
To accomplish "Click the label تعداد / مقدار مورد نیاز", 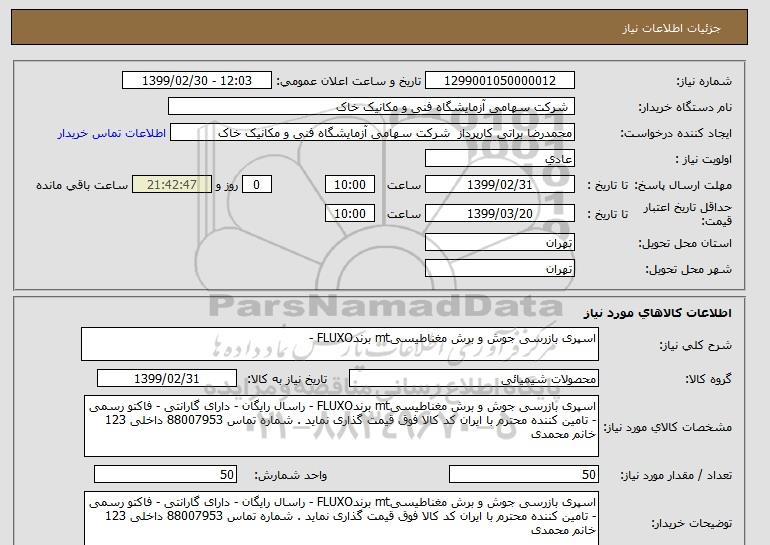I will (x=676, y=475).
